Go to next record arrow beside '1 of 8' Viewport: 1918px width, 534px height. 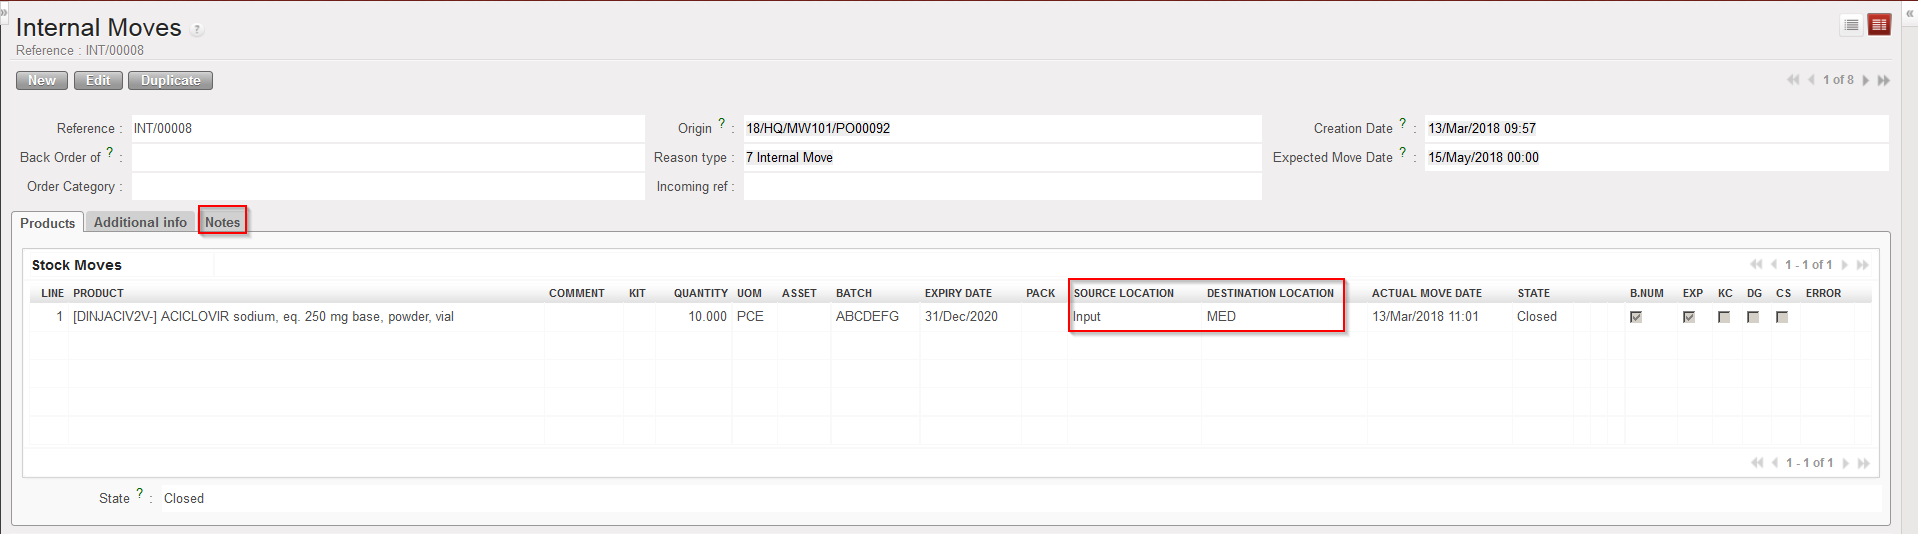point(1866,80)
